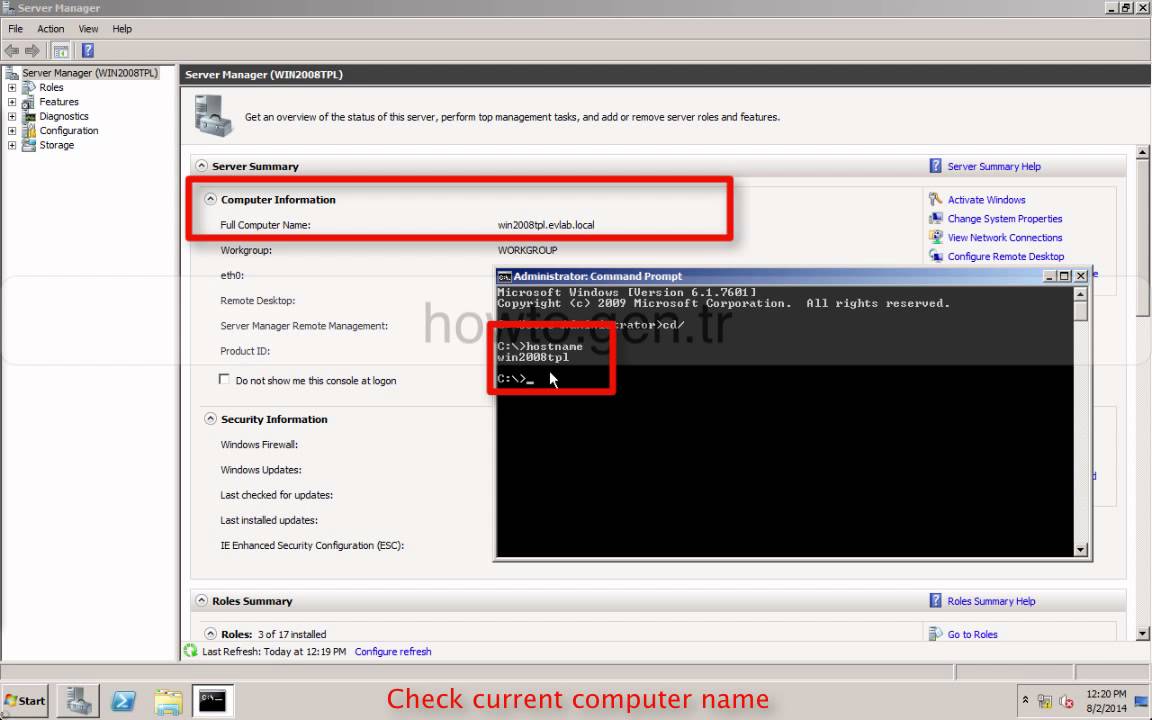Select the Features node icon in tree

tap(29, 102)
